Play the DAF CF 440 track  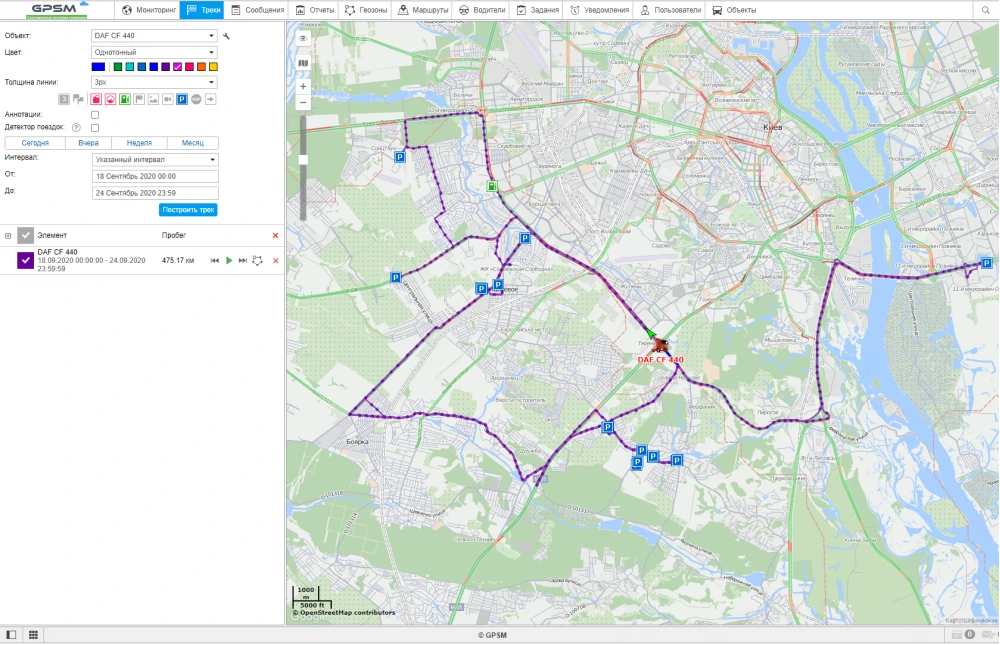tap(229, 260)
